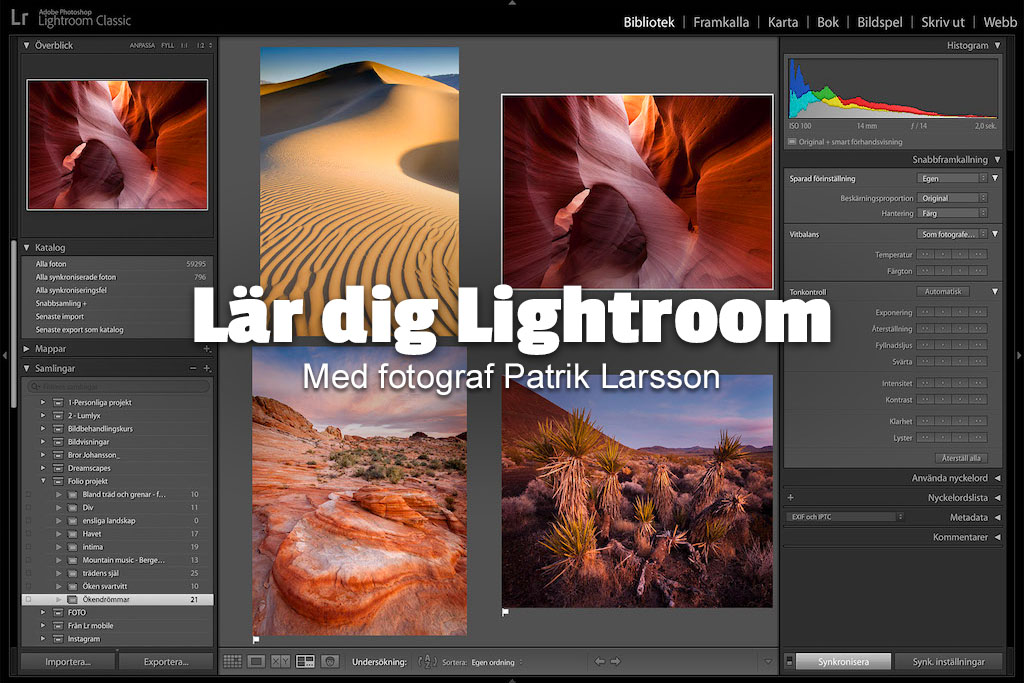Activate the Survey view icon

pos(305,661)
